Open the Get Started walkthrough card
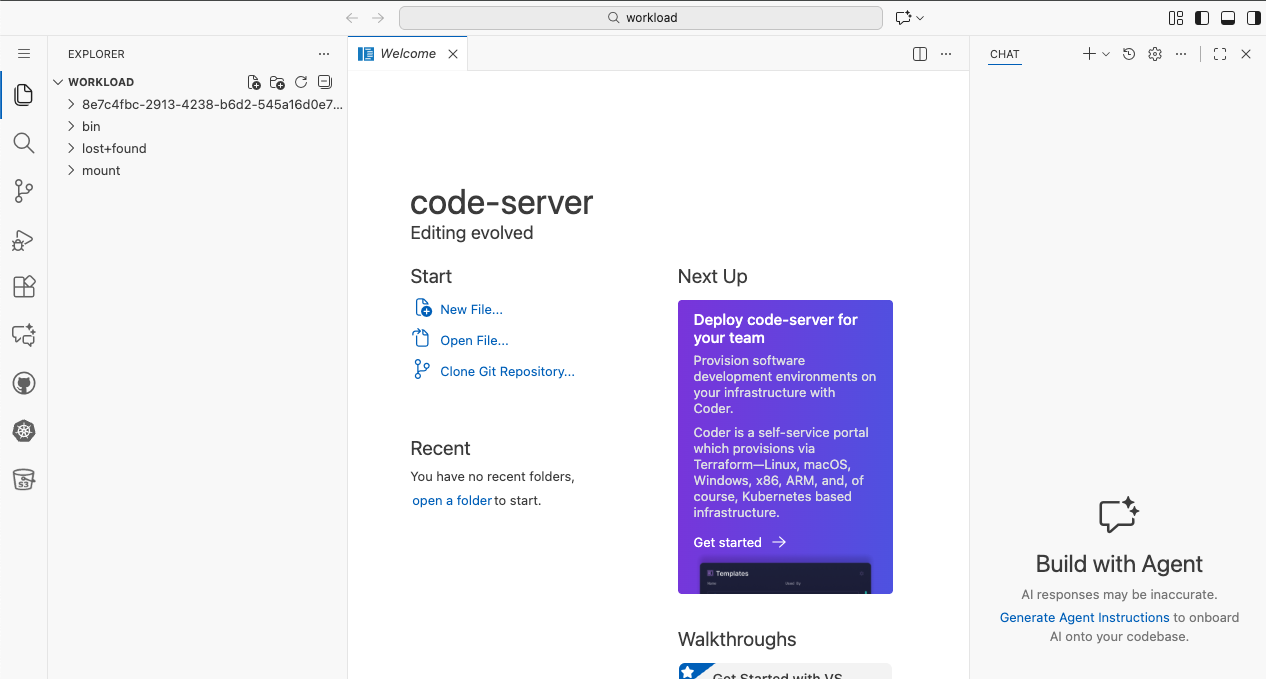 tap(785, 671)
